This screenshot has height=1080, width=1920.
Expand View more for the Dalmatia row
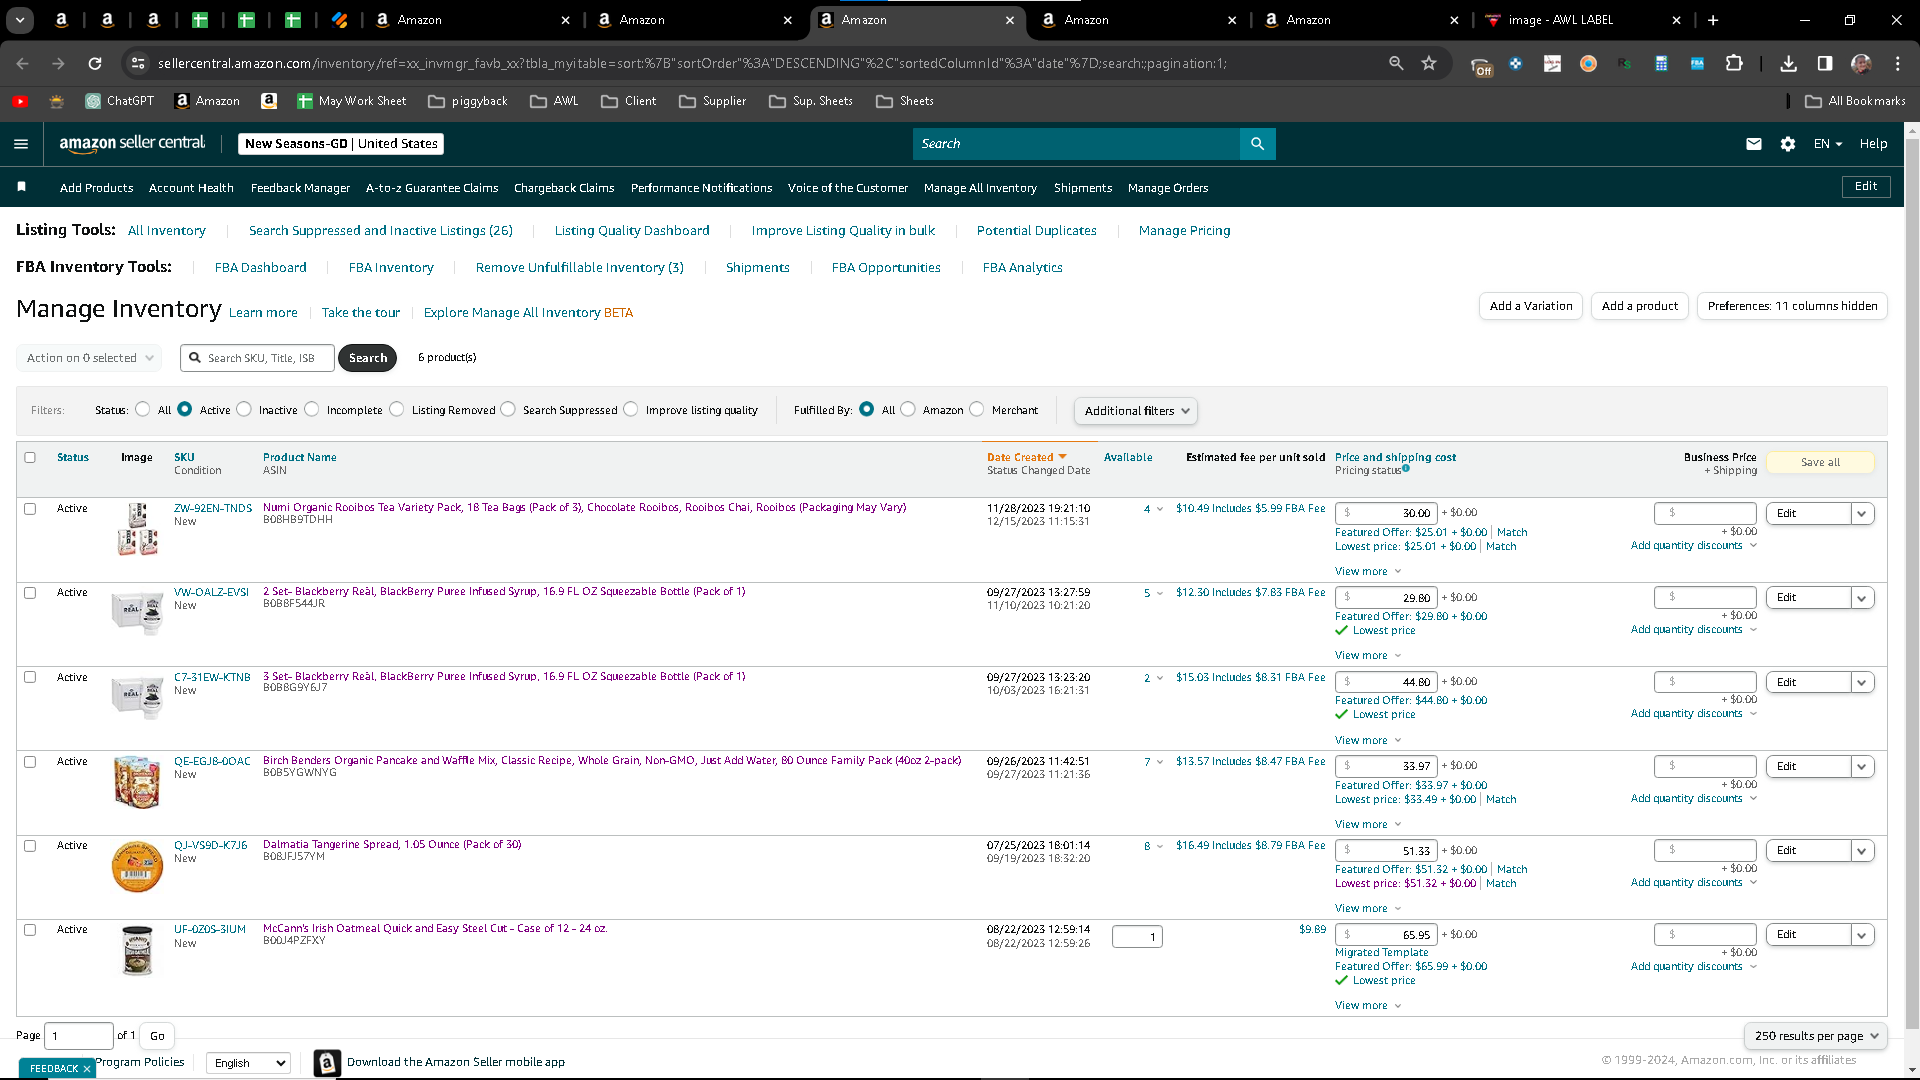click(1368, 908)
